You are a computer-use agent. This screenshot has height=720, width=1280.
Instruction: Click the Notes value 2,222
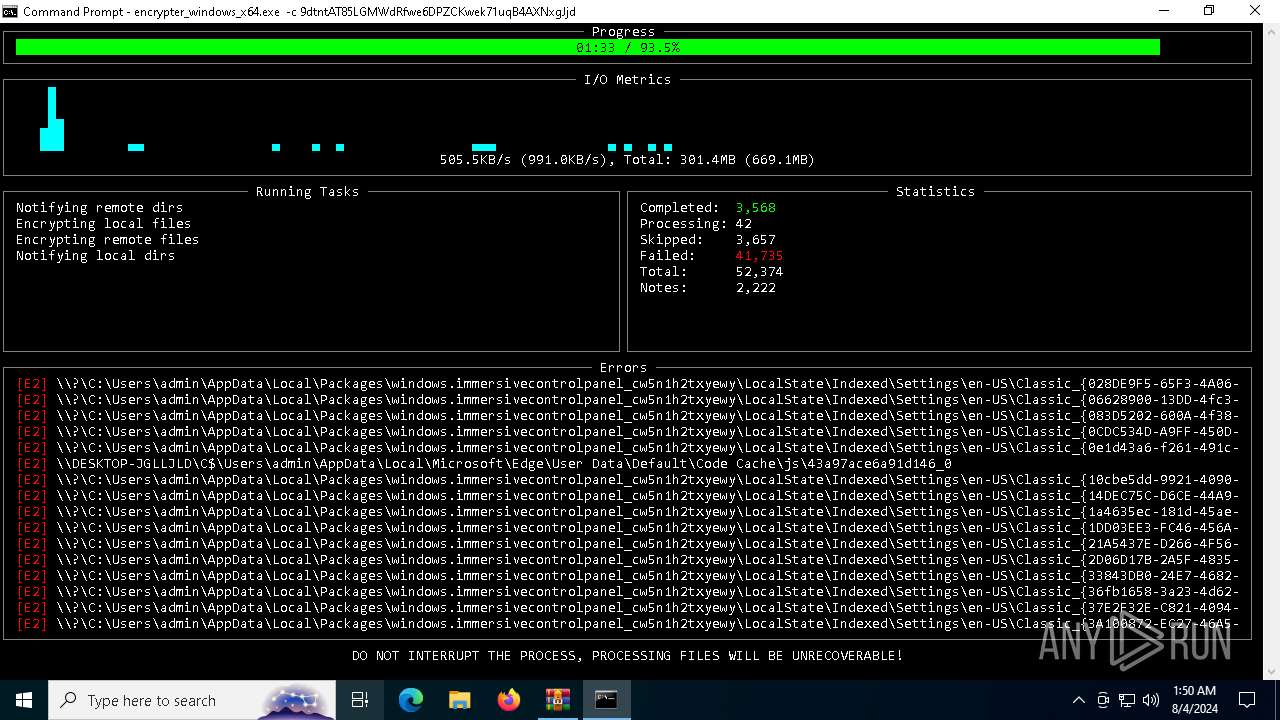(755, 288)
